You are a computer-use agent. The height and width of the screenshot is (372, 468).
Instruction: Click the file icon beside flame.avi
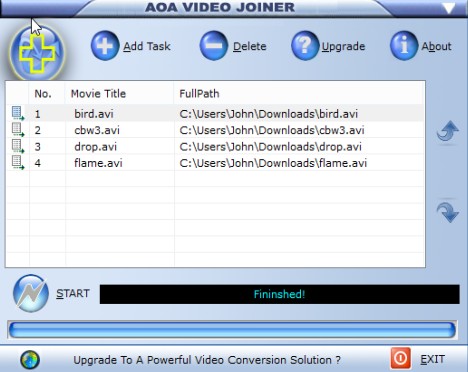[x=18, y=163]
